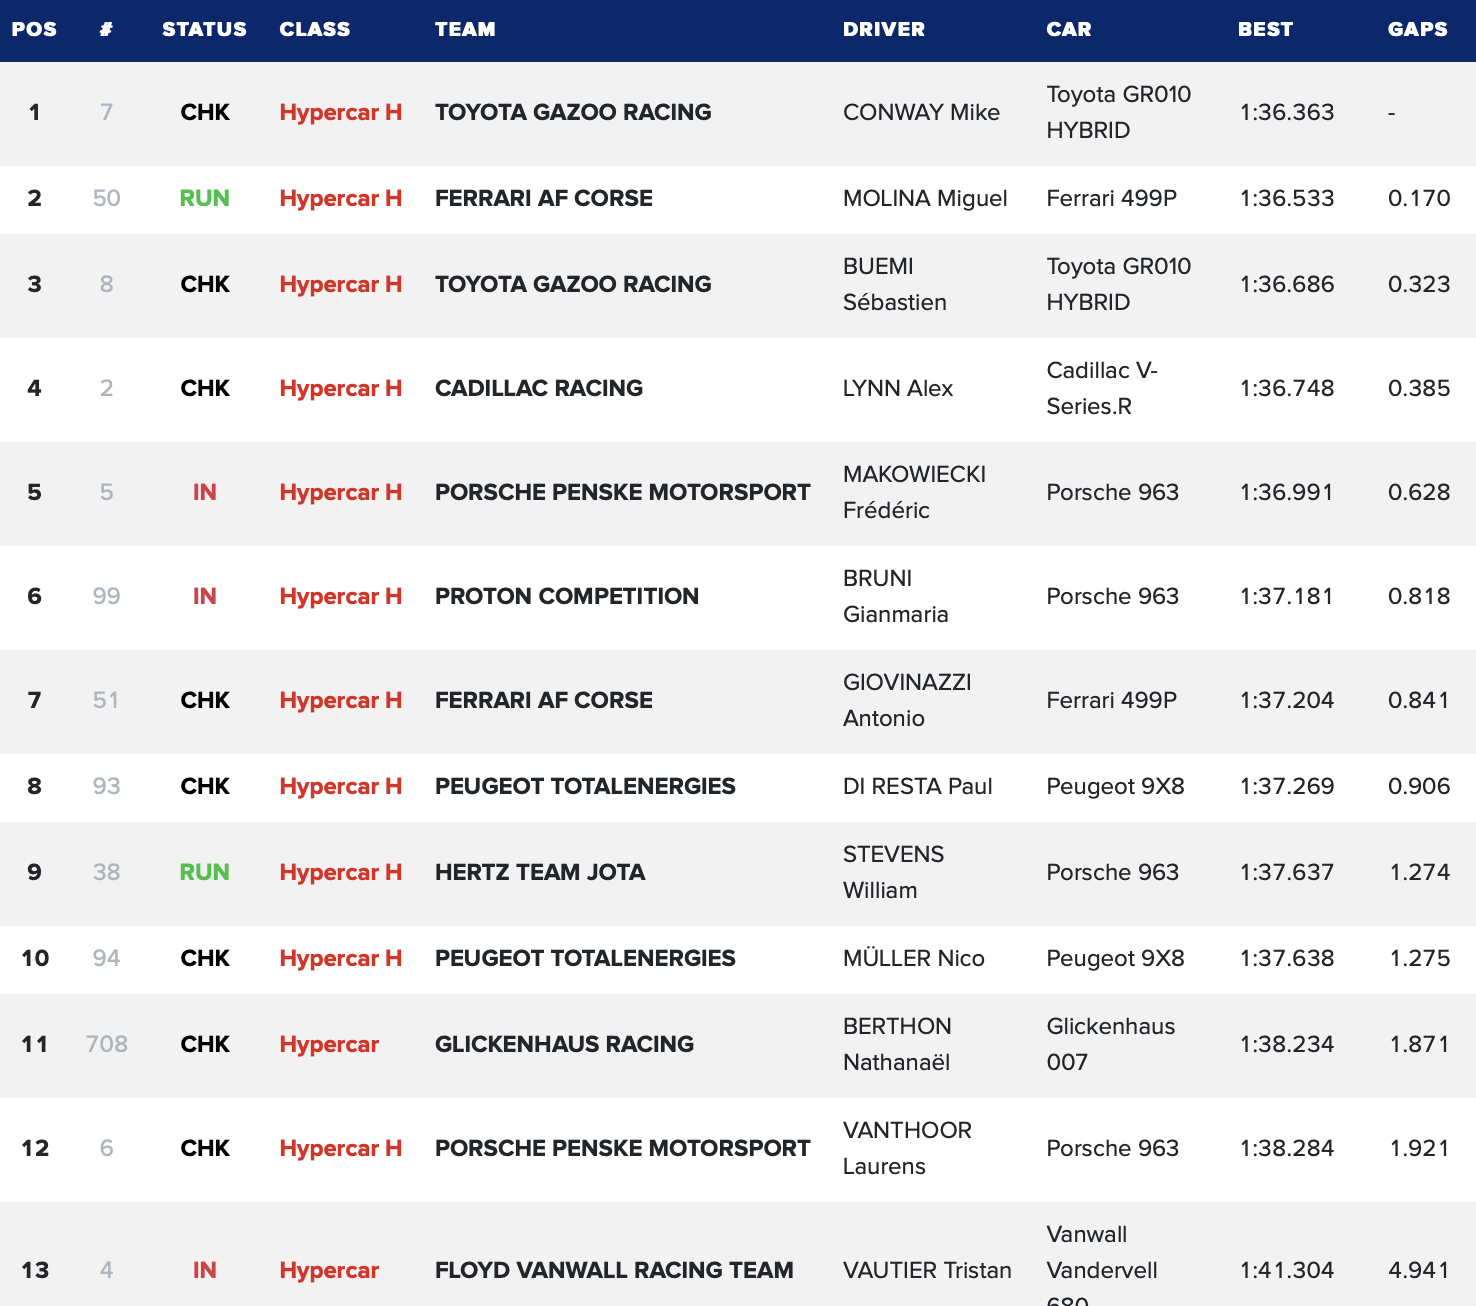
Task: Click the DRIVER column header
Action: click(x=884, y=29)
